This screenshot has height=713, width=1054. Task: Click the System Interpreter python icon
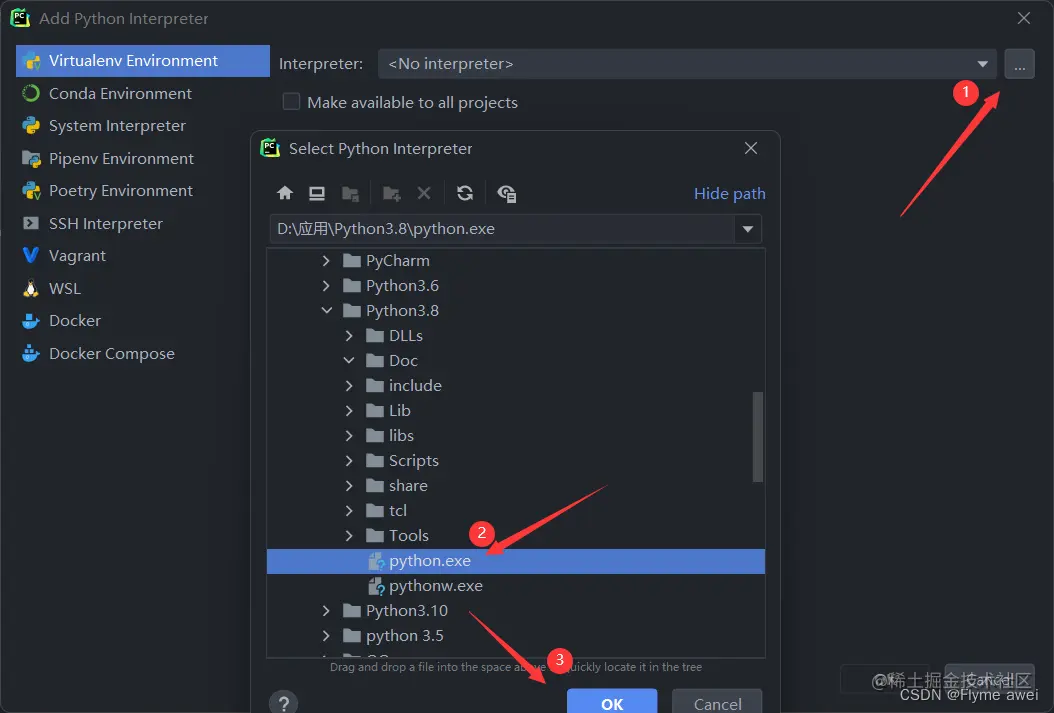pyautogui.click(x=31, y=126)
